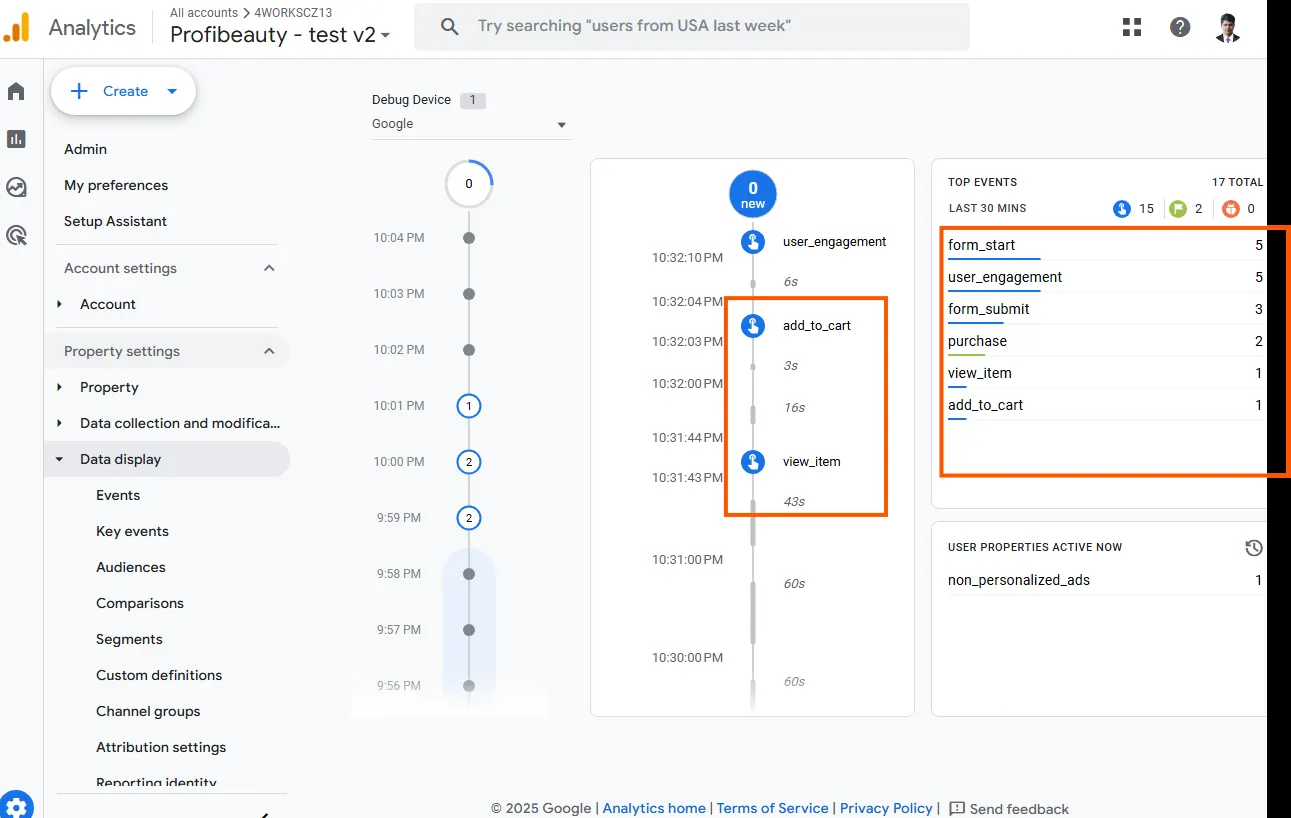Screen dimensions: 1291x818
Task: Open the Admin gear icon at bottom left
Action: coord(17,805)
